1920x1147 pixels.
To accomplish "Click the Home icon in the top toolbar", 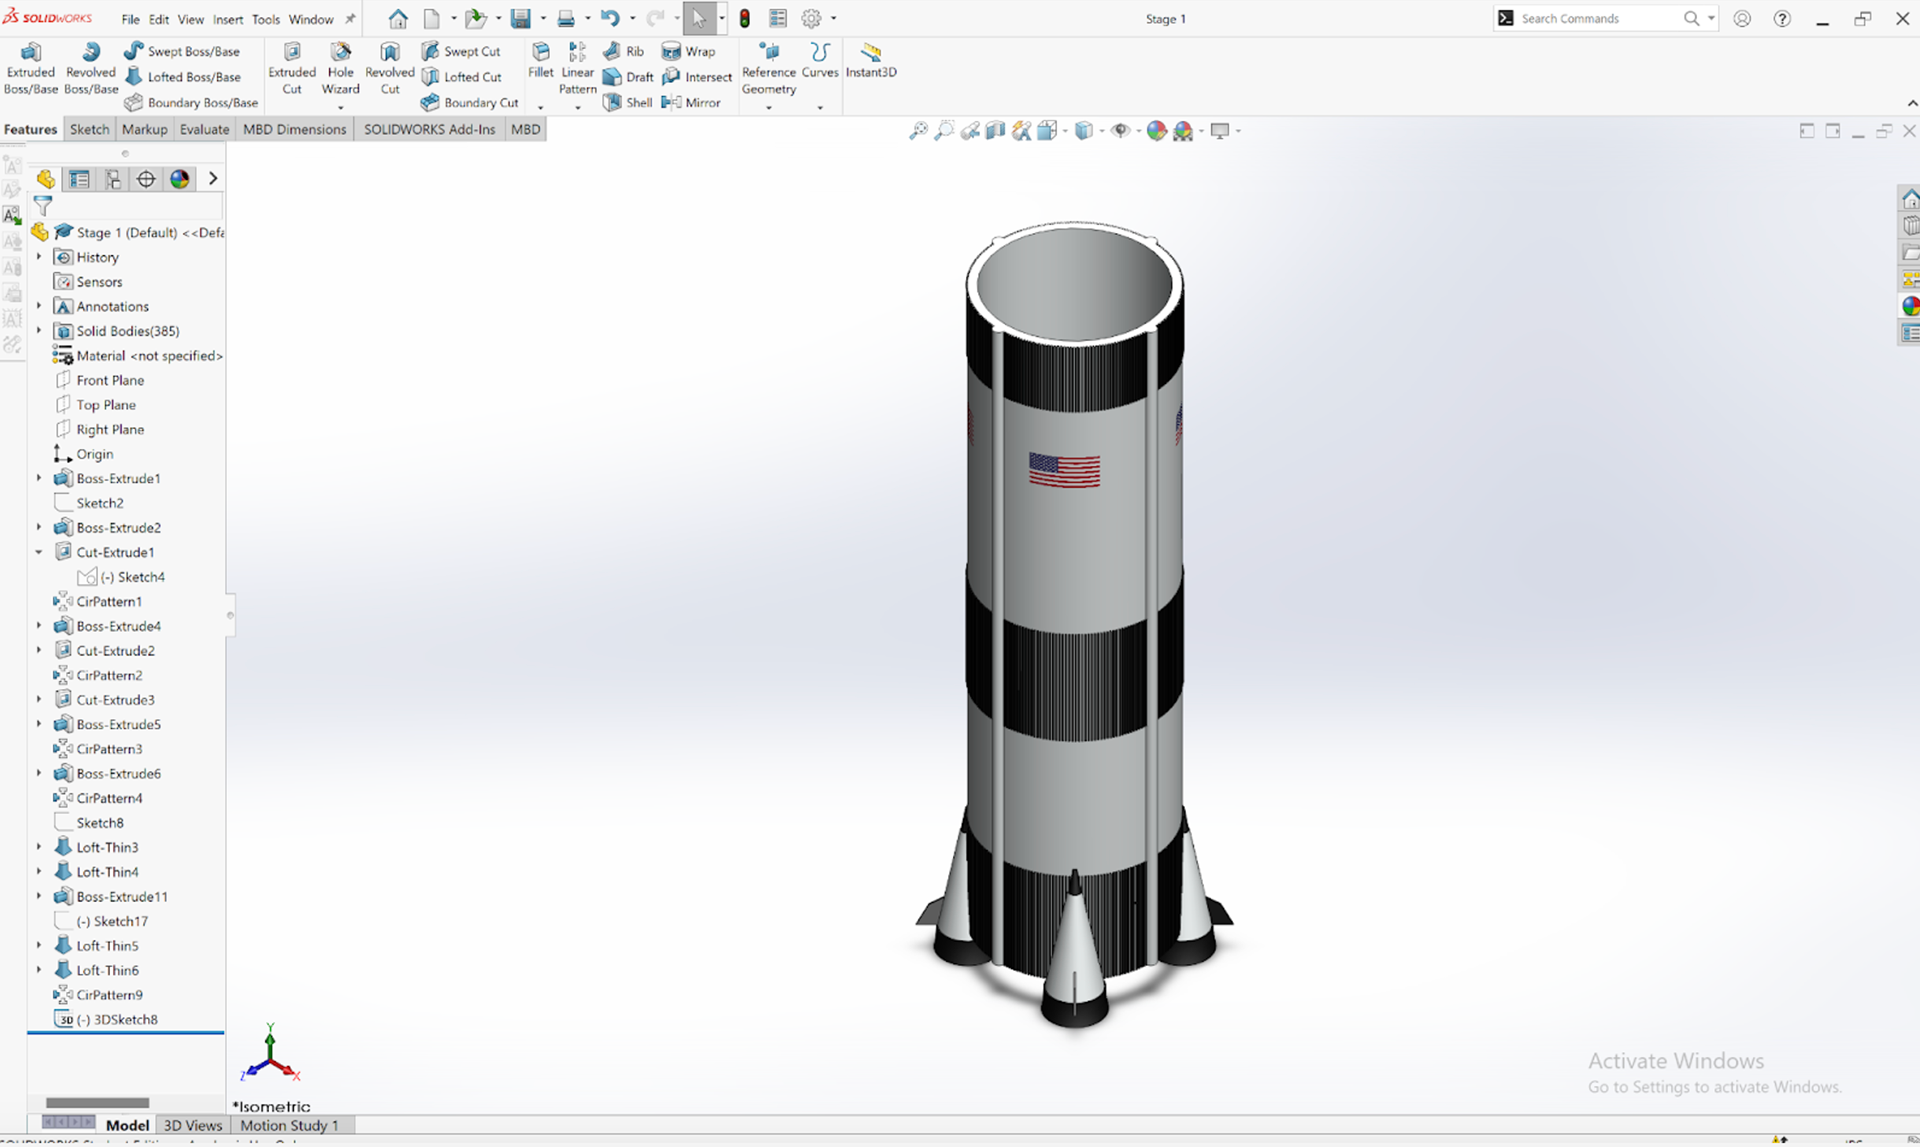I will (398, 19).
